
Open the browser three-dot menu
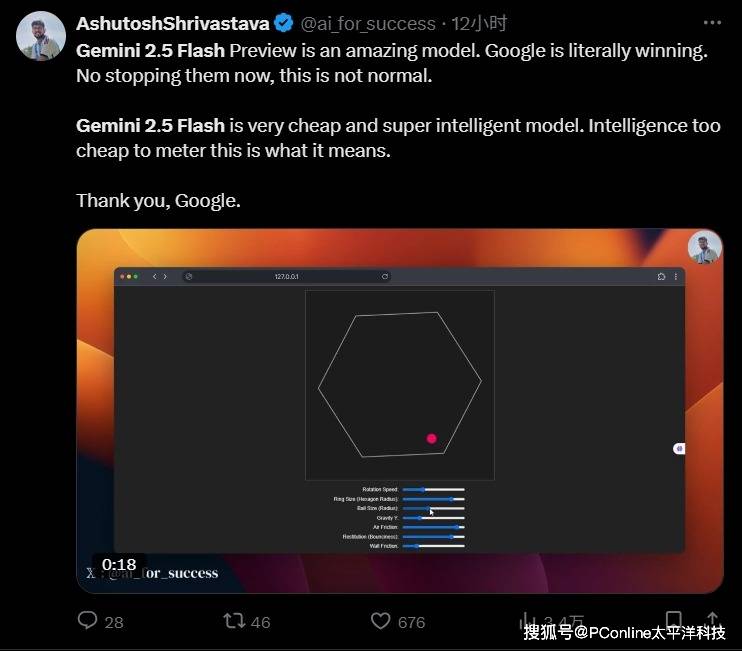pyautogui.click(x=676, y=276)
